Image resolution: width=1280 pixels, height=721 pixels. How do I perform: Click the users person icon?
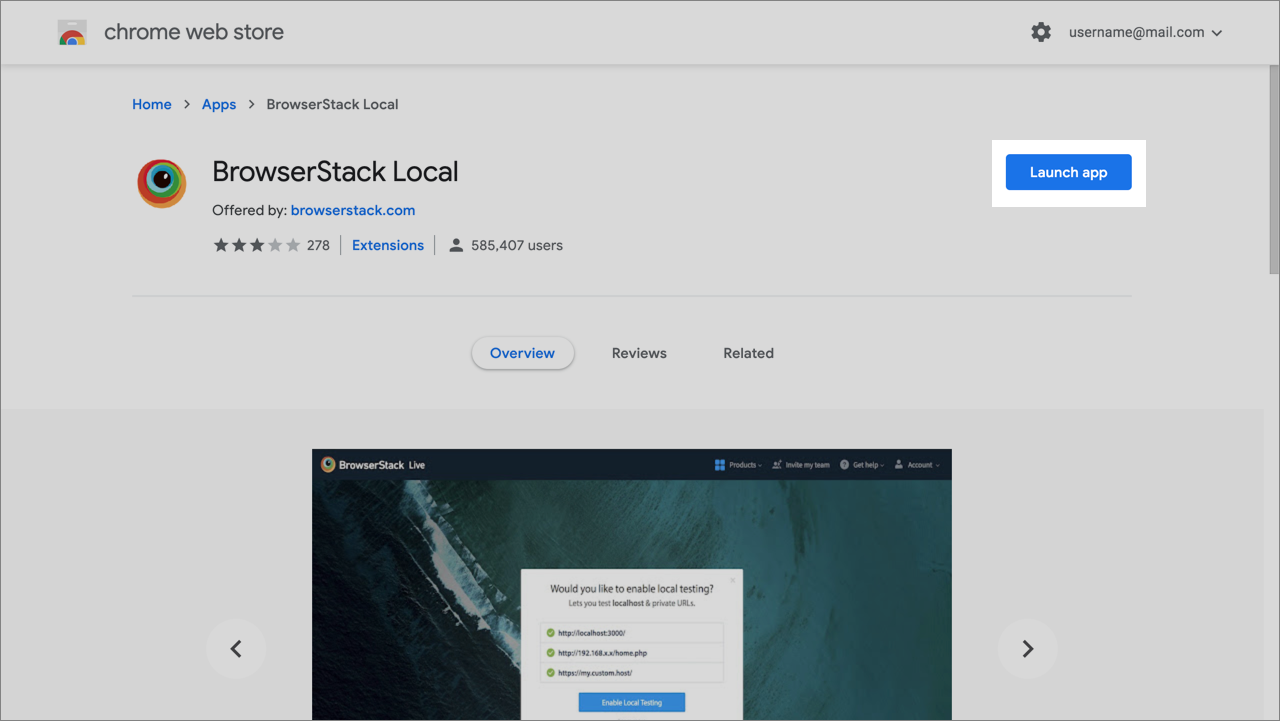(x=456, y=245)
